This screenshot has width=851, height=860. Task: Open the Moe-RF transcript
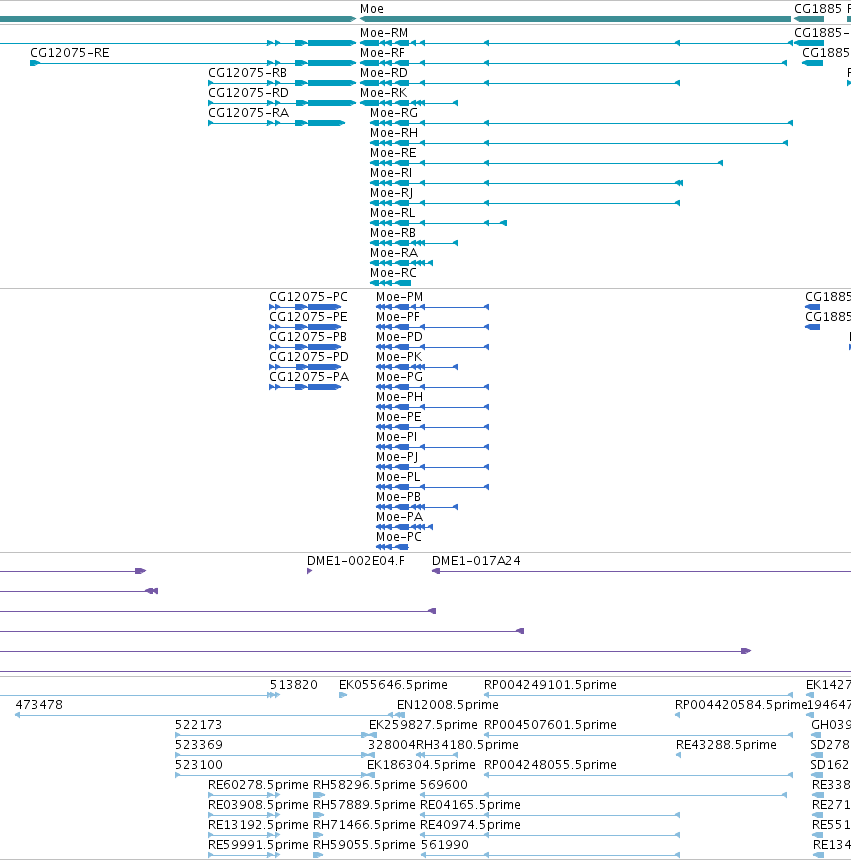[382, 53]
